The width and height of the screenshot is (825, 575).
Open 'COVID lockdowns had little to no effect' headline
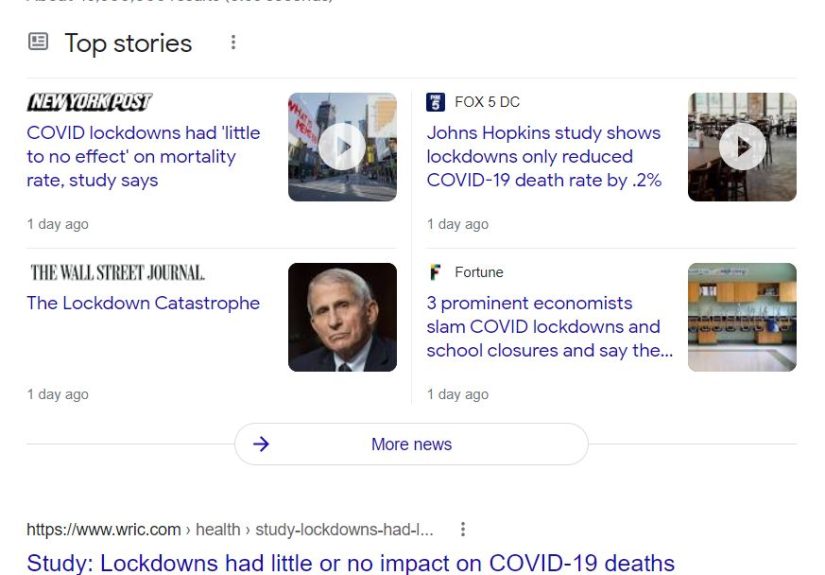[x=143, y=157]
